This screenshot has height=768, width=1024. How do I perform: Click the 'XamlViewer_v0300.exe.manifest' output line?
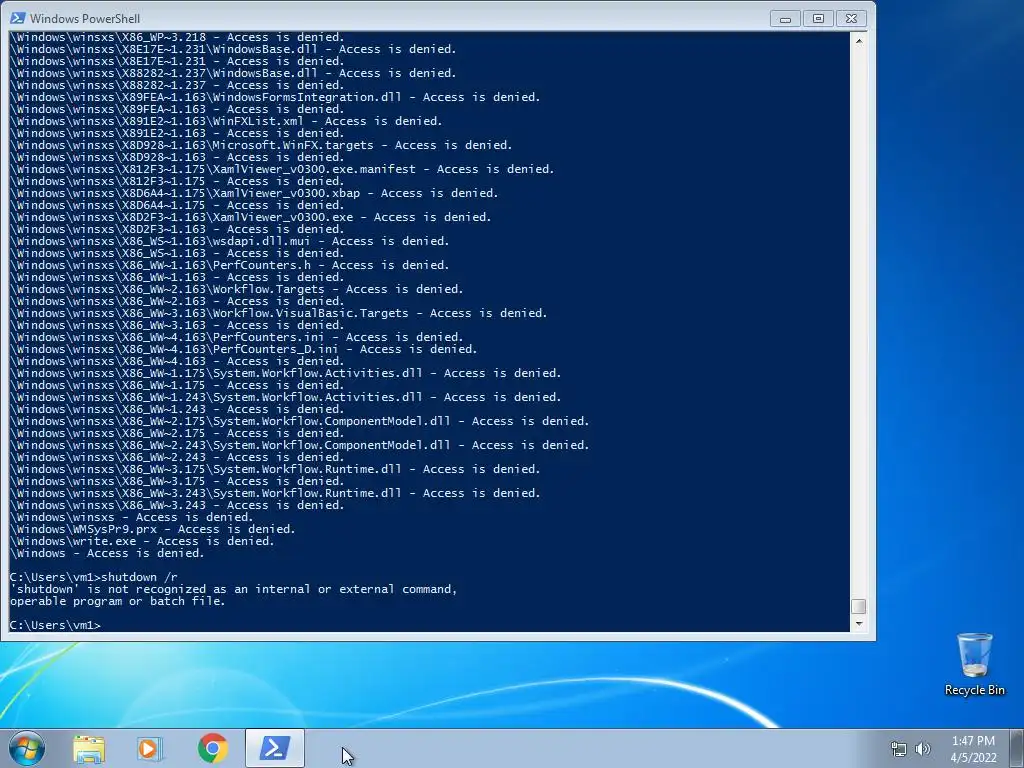coord(282,169)
